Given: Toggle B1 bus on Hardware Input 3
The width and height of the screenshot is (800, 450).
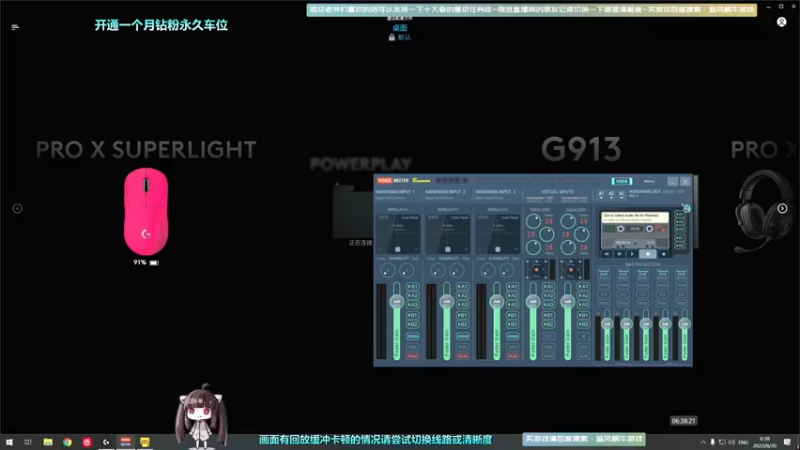Looking at the screenshot, I should 513,315.
